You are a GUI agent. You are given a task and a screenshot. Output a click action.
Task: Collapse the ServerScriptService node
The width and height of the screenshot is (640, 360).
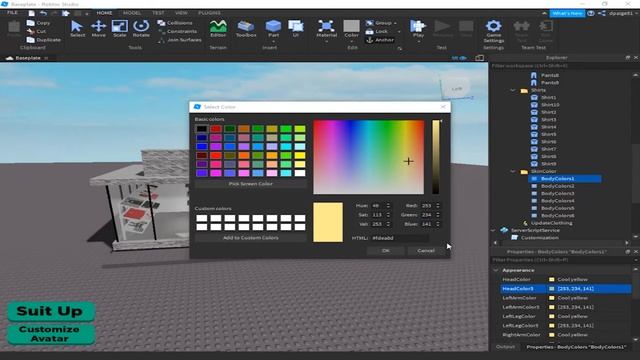point(493,230)
